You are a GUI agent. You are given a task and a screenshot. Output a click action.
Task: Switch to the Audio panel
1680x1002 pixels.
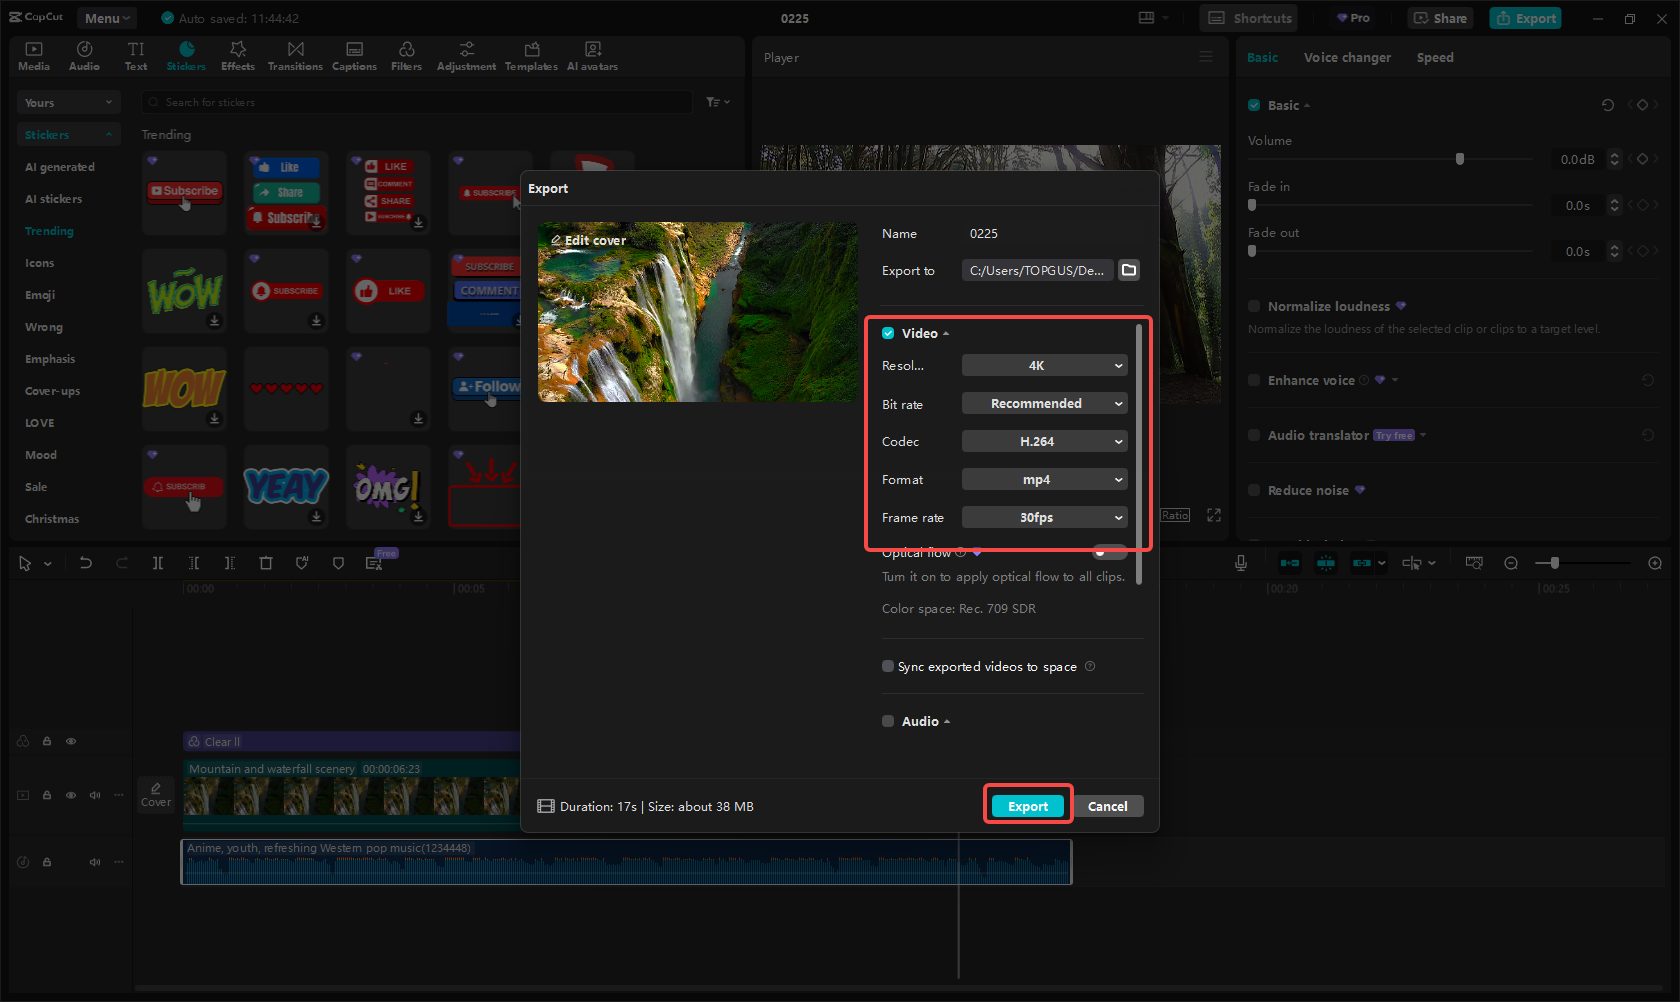pos(84,54)
